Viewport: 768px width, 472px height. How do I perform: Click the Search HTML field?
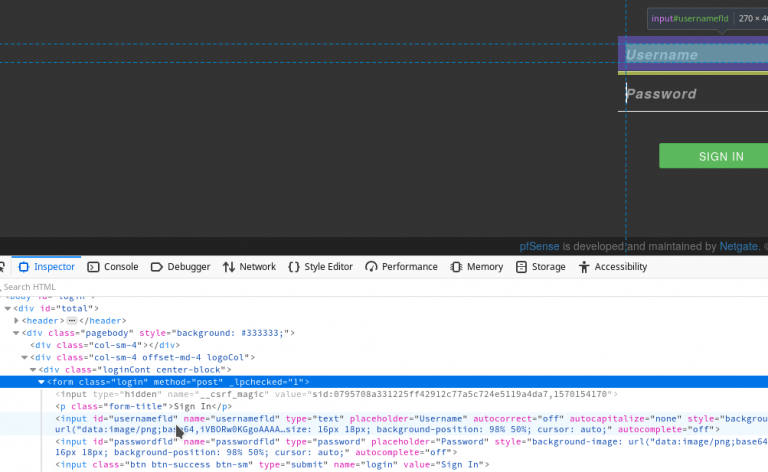[384, 287]
